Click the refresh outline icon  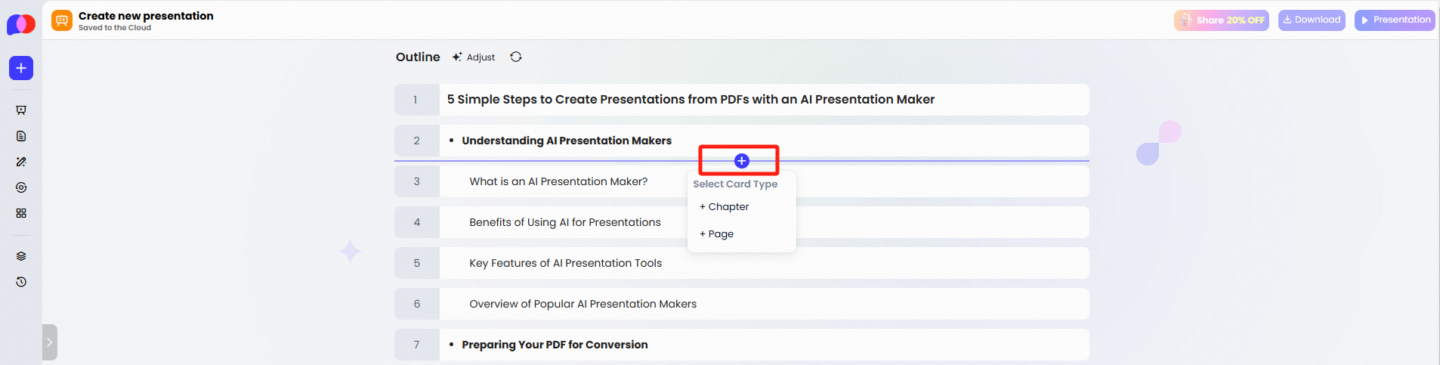[516, 57]
